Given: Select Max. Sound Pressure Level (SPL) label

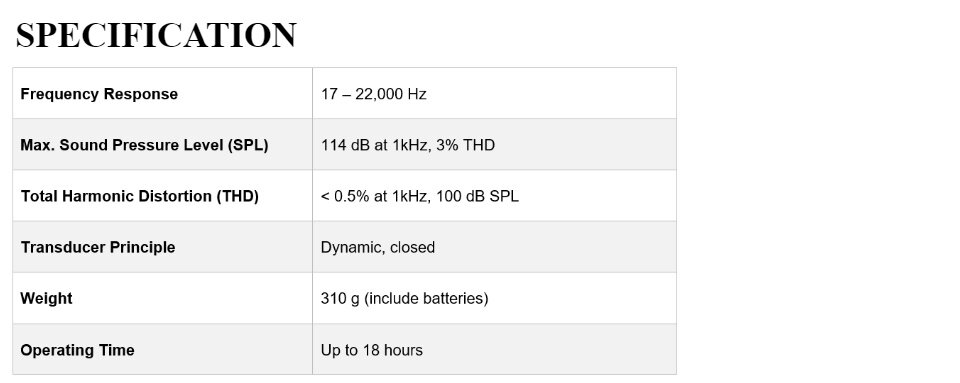Looking at the screenshot, I should pos(144,146).
